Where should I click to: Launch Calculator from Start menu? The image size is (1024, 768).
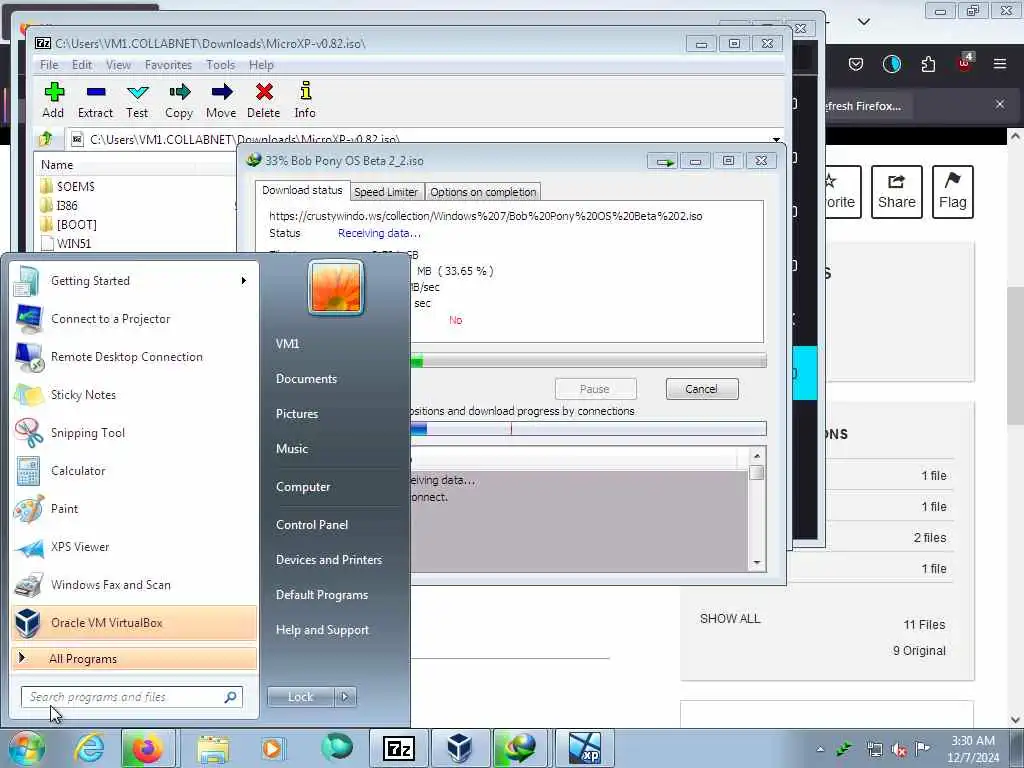(x=134, y=471)
